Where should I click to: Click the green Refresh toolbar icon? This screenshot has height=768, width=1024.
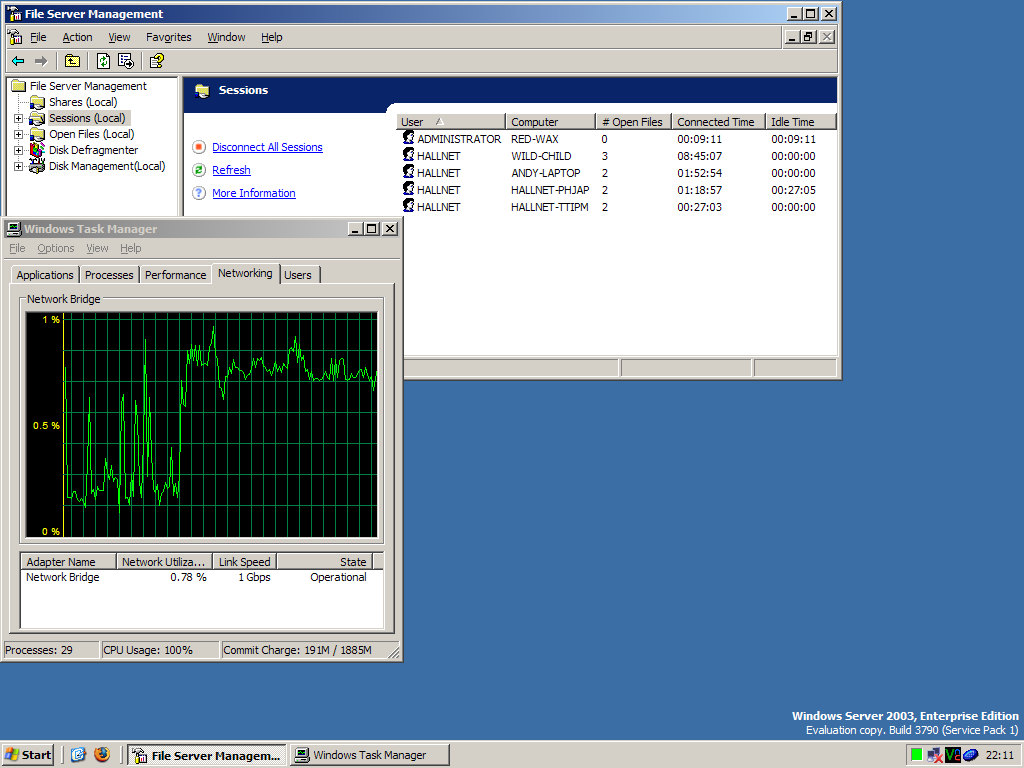point(103,61)
